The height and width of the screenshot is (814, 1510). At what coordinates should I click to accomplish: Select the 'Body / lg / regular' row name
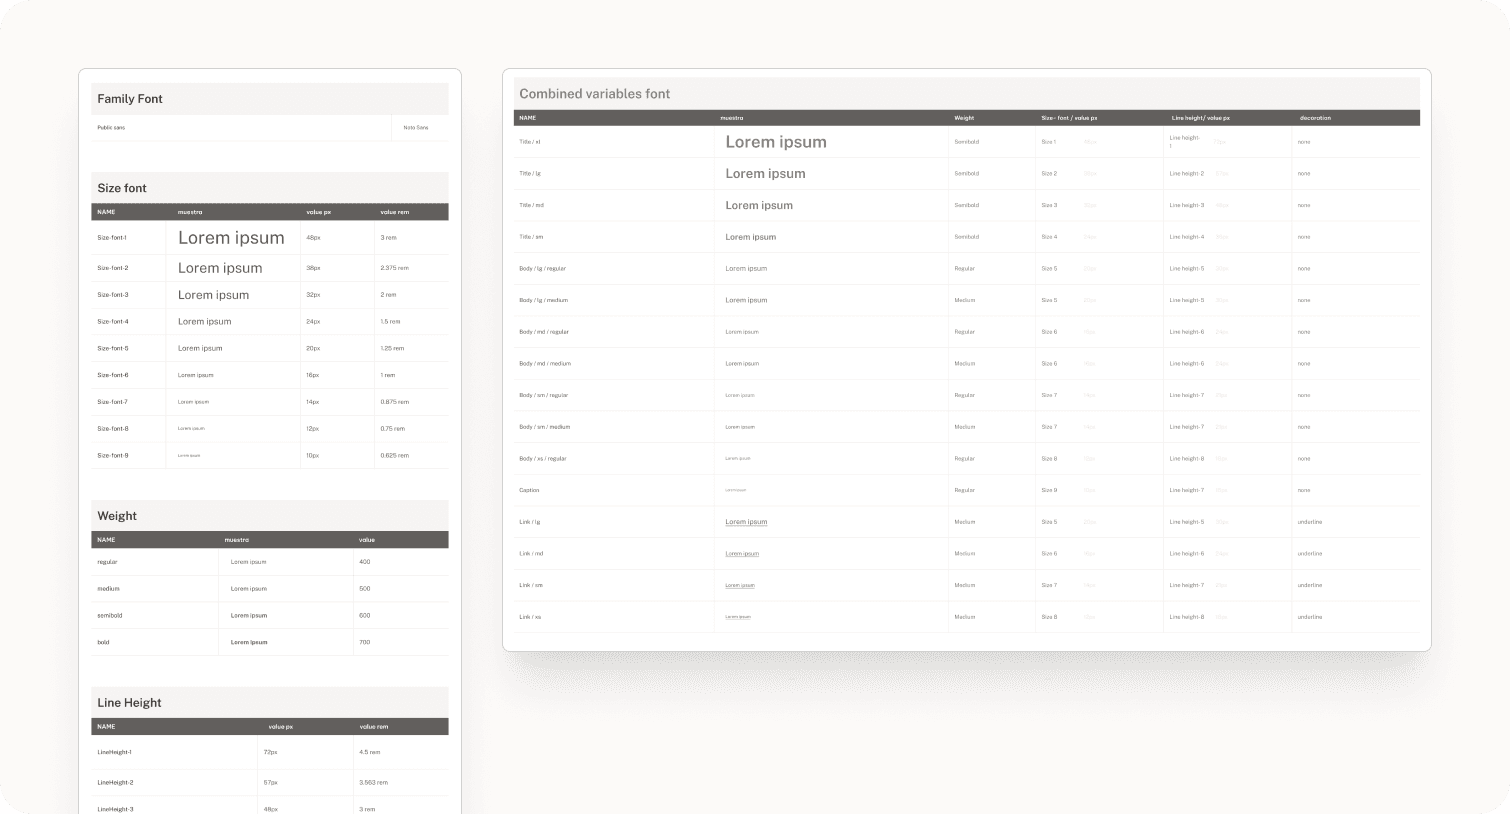tap(542, 269)
